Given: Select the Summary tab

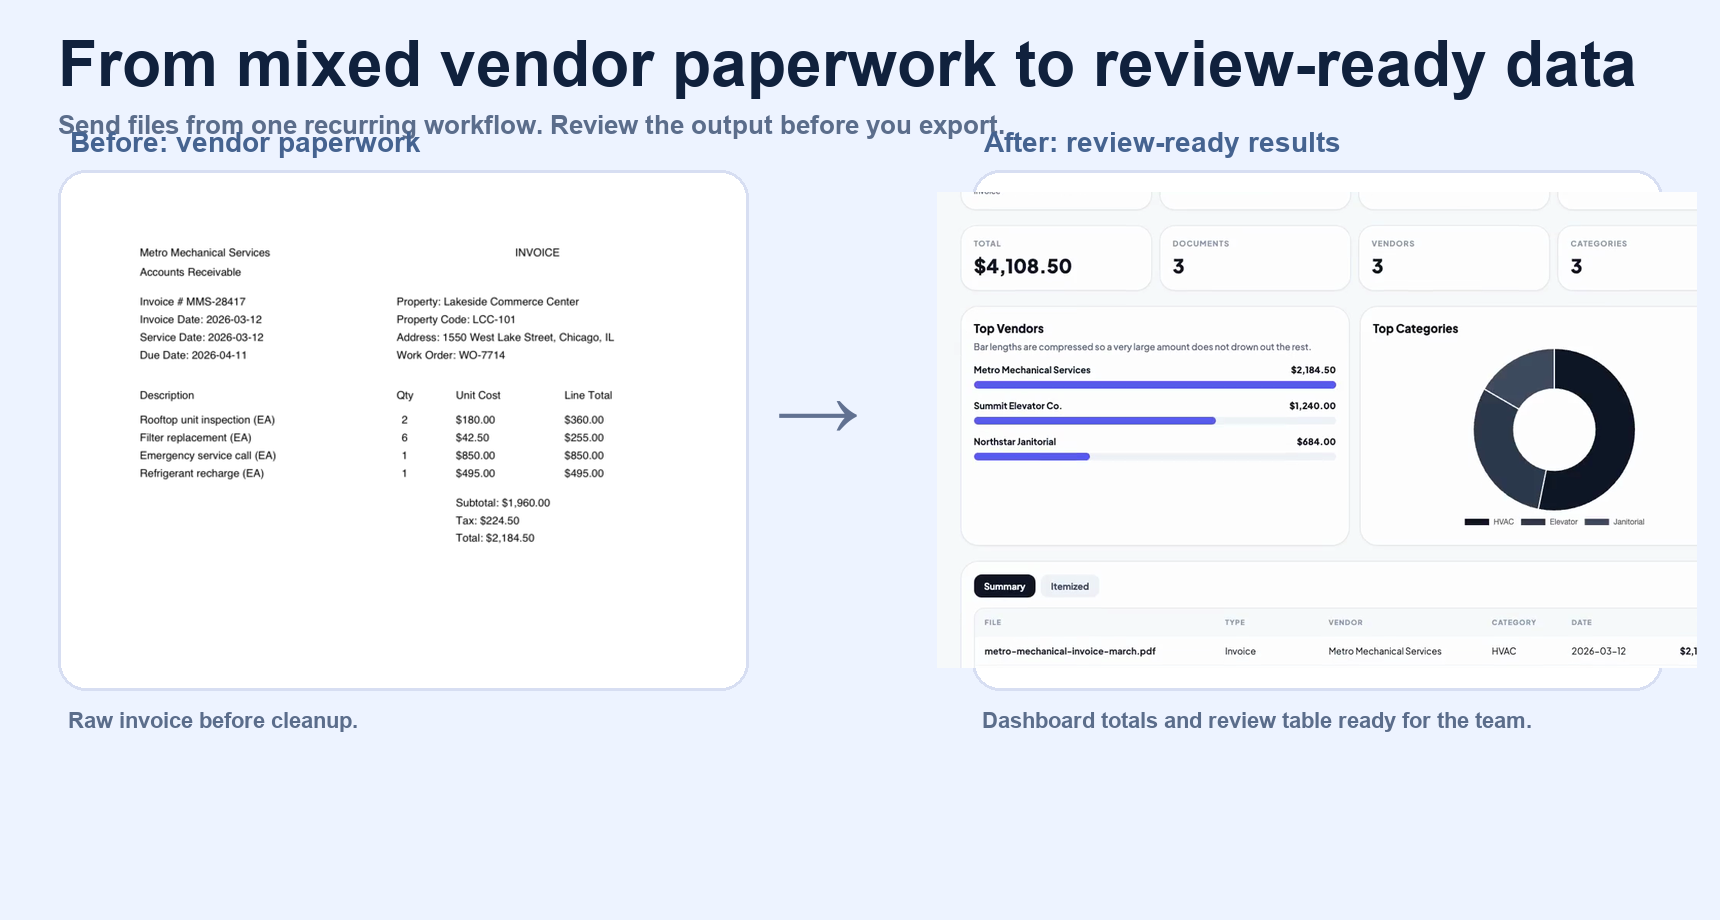Looking at the screenshot, I should 1004,587.
